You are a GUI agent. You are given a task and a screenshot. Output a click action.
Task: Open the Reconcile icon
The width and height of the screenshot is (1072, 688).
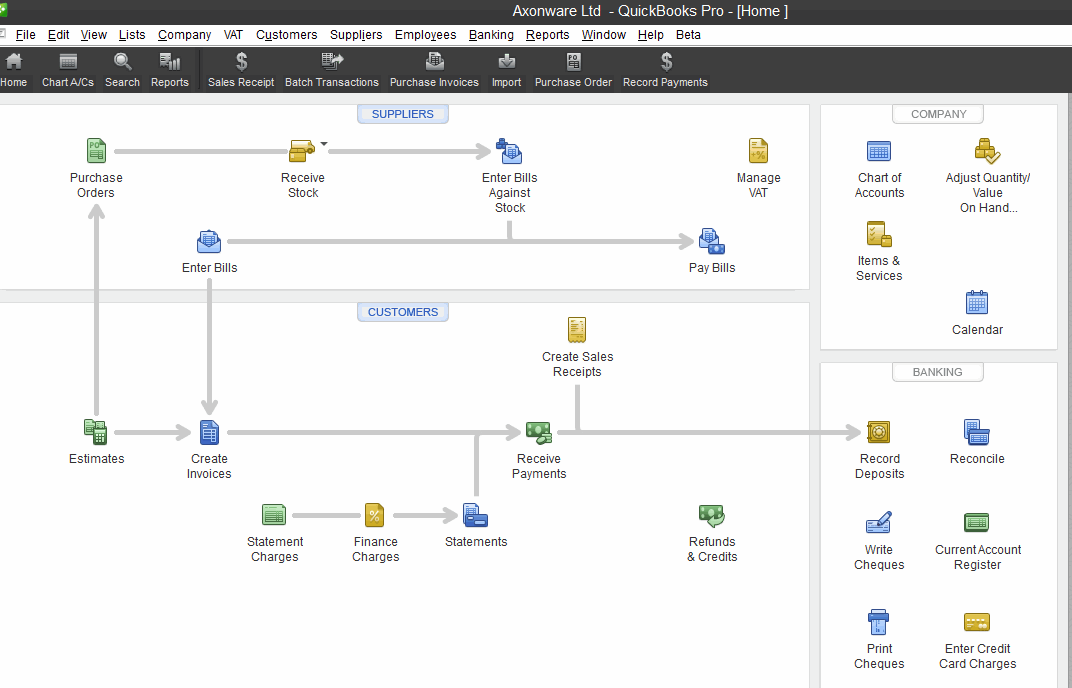[977, 432]
